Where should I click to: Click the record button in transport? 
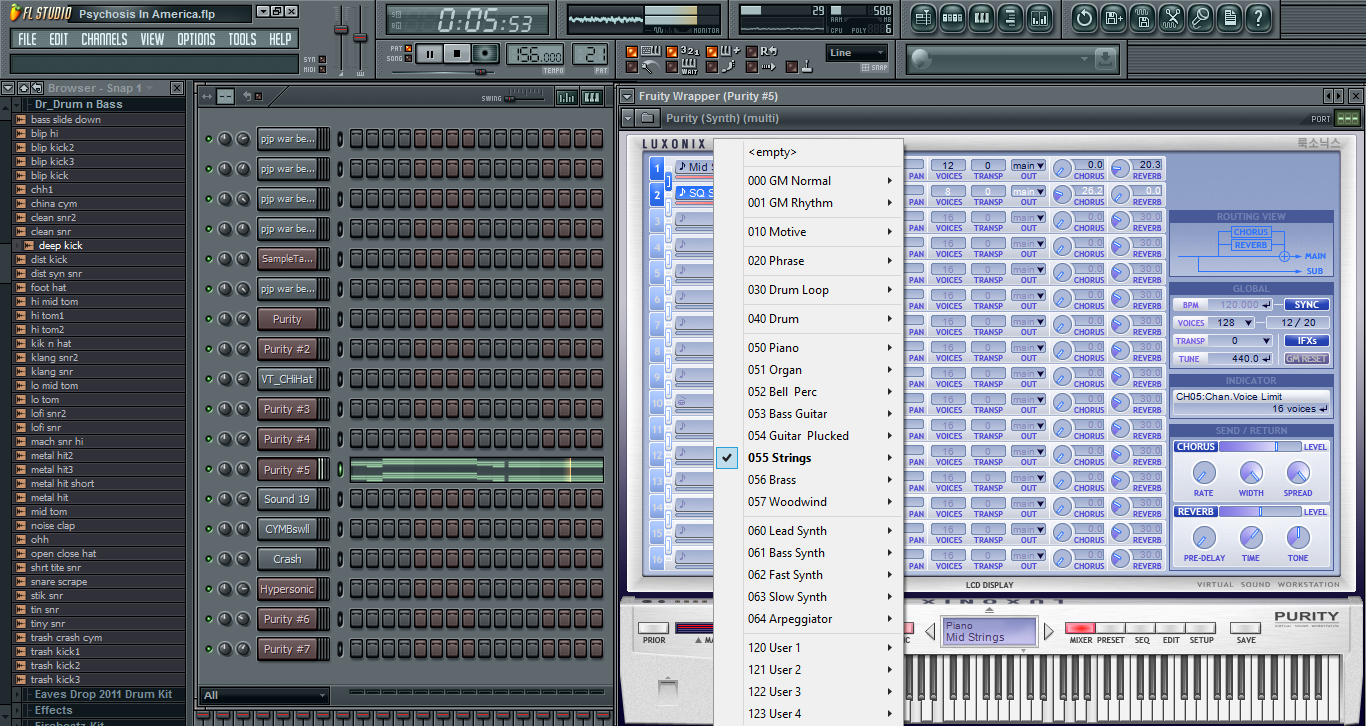pos(485,54)
